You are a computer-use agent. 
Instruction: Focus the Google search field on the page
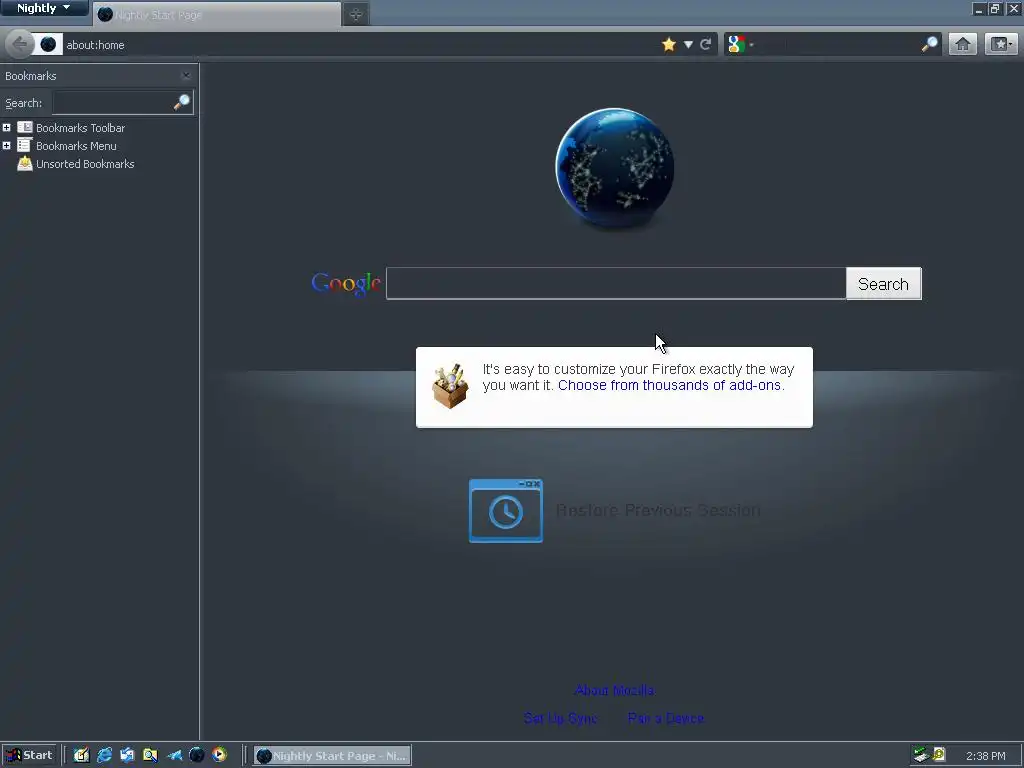pyautogui.click(x=616, y=283)
